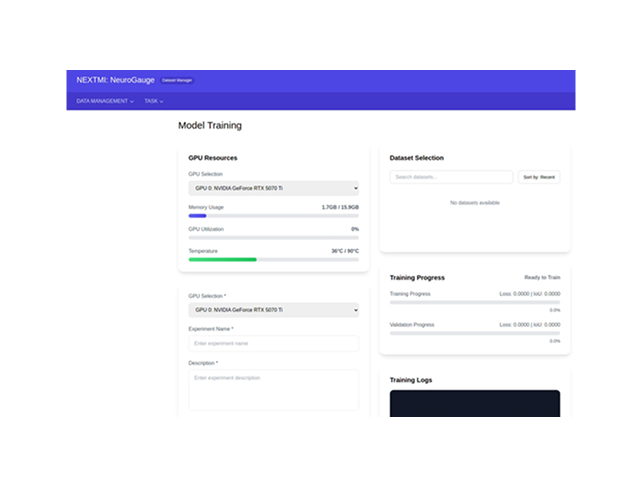
Task: Click the Ready to Train status
Action: [x=542, y=277]
